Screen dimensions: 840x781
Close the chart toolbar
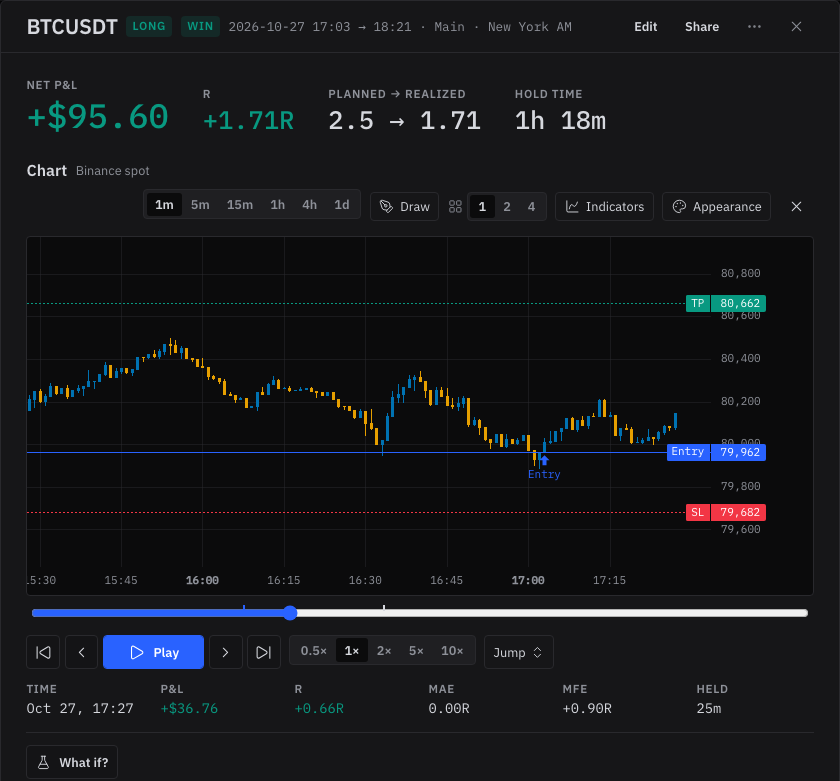click(796, 207)
